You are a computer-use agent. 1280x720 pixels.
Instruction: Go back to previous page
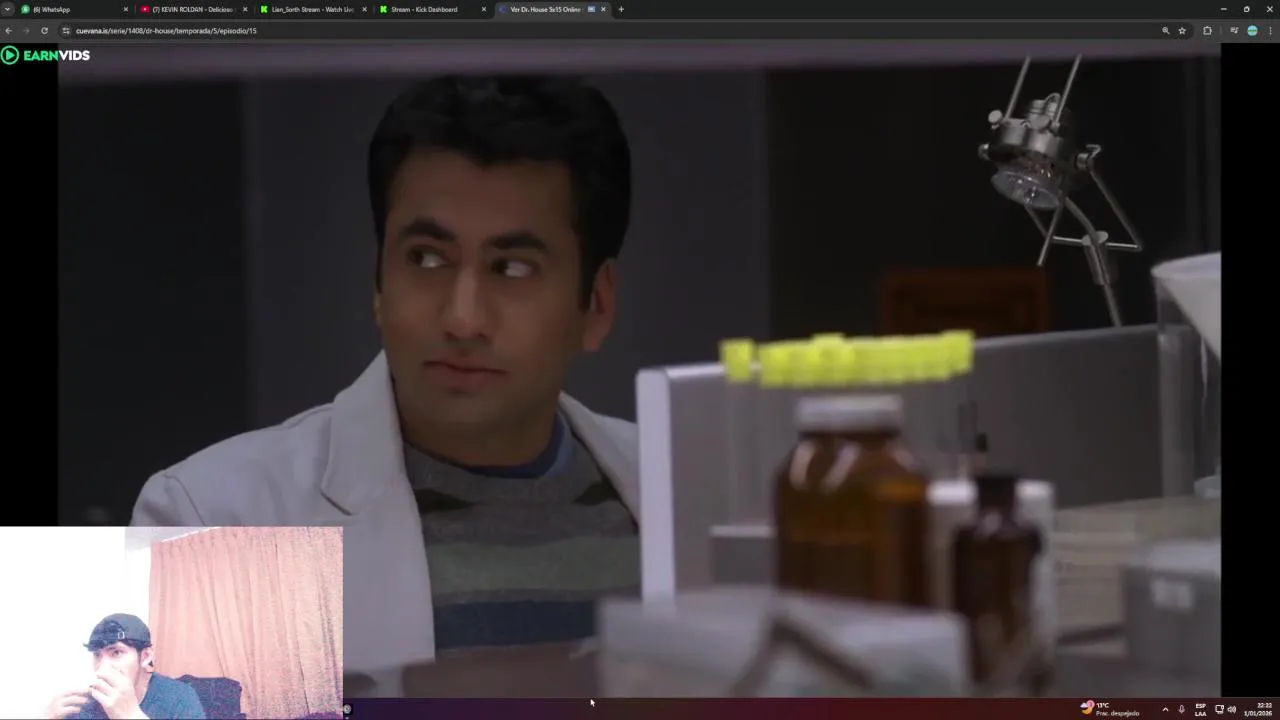pos(8,31)
